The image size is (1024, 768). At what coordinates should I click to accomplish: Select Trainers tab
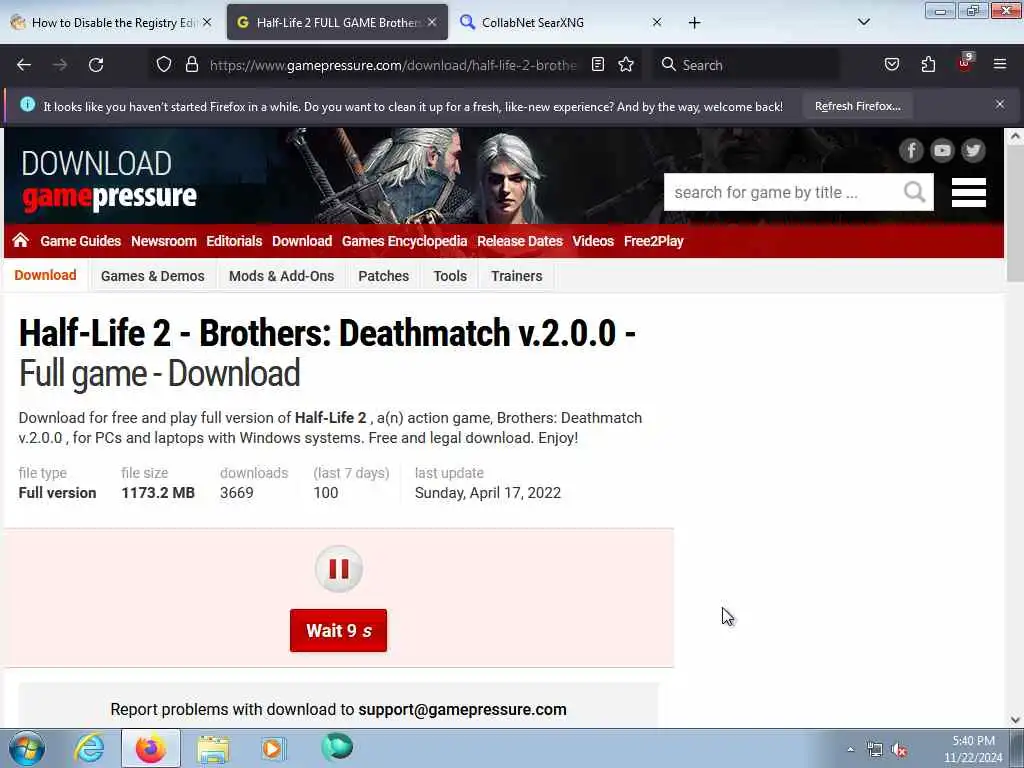coord(517,276)
